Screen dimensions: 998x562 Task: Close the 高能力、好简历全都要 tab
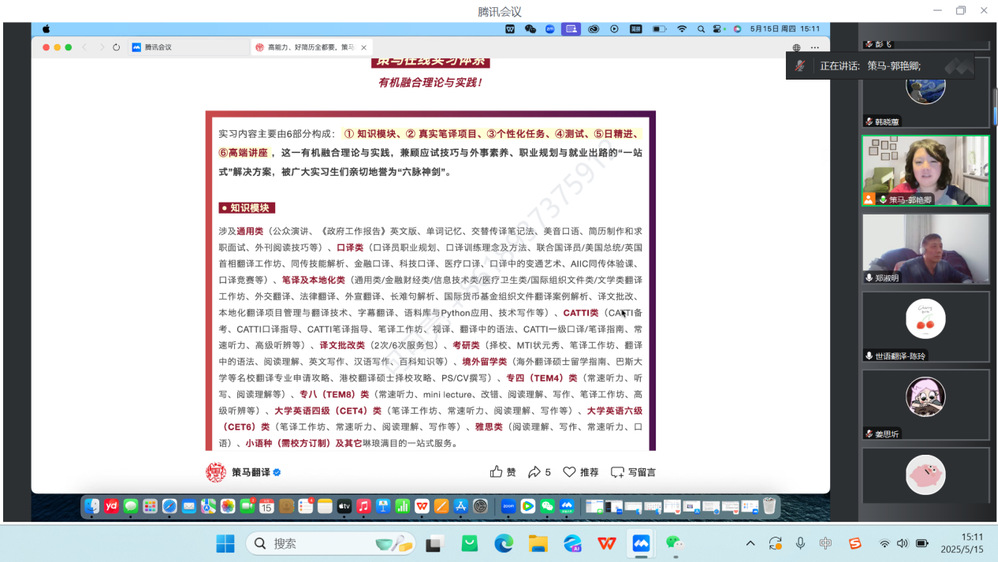pos(363,47)
